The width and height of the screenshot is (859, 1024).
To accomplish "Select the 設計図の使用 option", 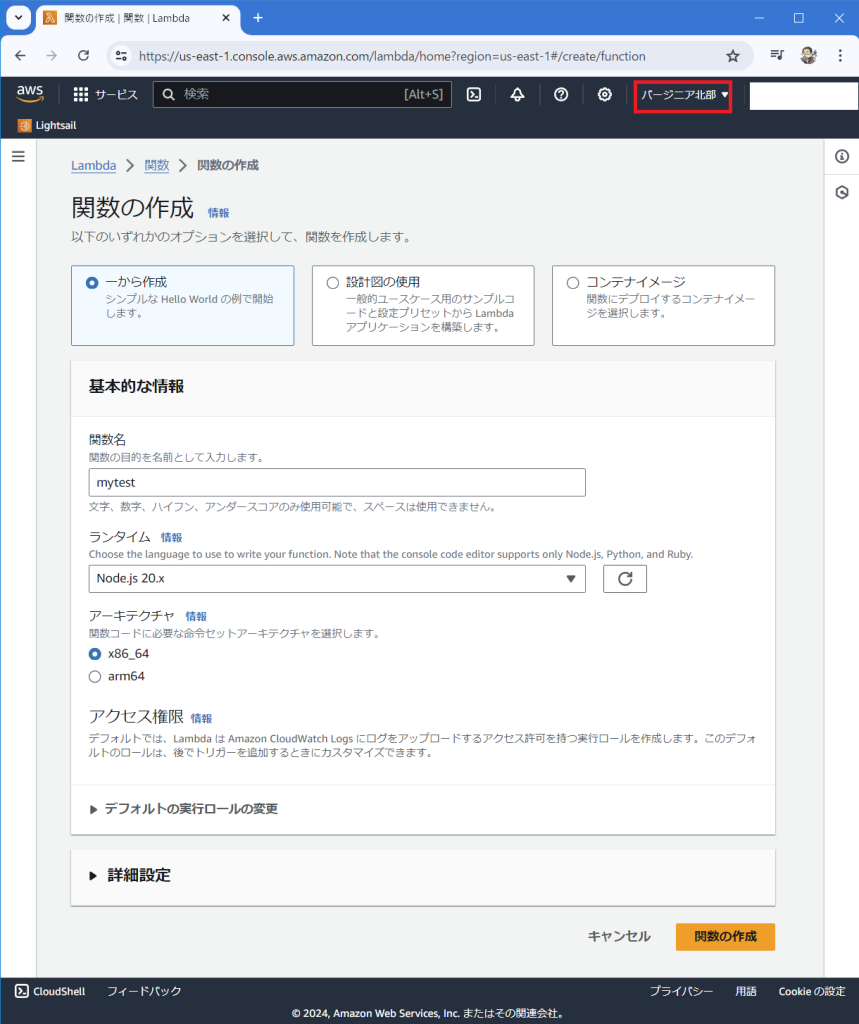I will (333, 283).
